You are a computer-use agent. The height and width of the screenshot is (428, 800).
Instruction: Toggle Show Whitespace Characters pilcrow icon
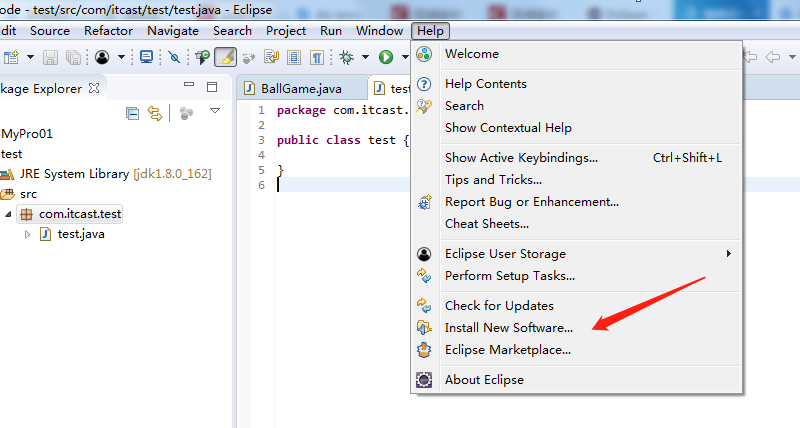click(x=317, y=57)
